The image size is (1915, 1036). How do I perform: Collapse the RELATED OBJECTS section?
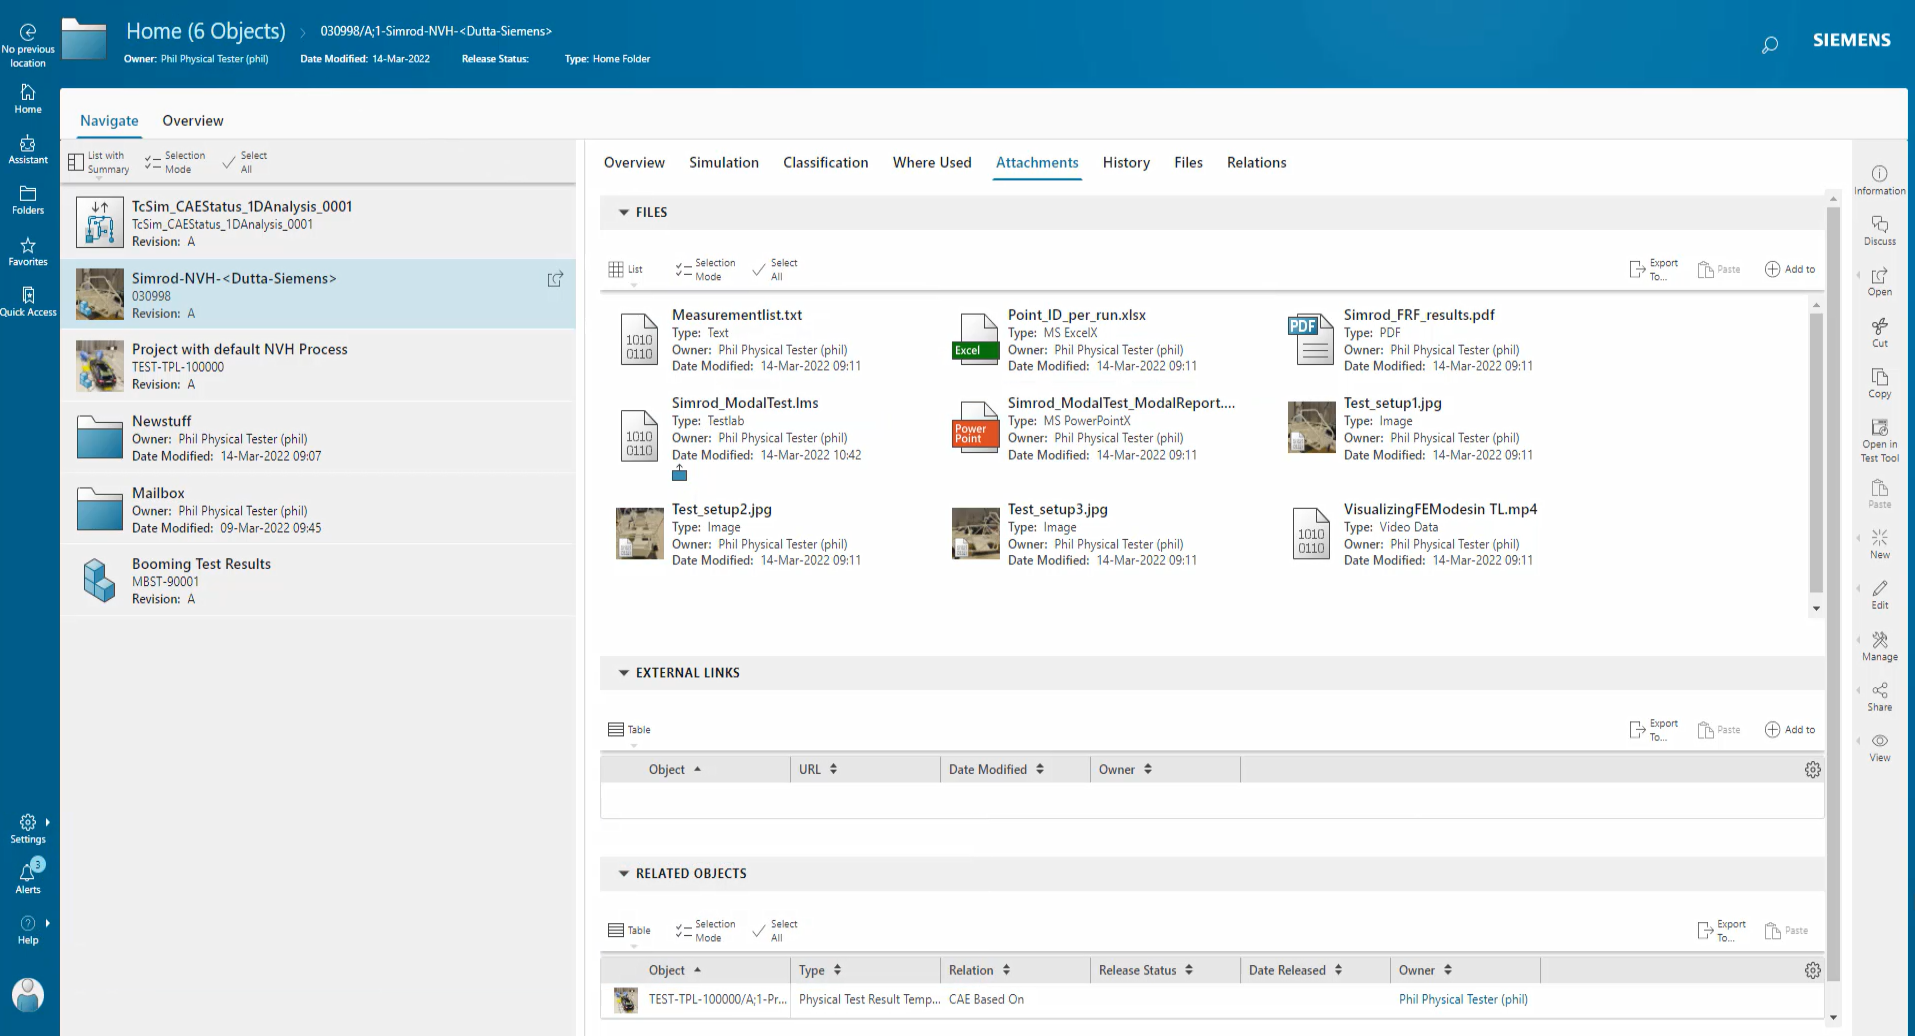click(623, 873)
